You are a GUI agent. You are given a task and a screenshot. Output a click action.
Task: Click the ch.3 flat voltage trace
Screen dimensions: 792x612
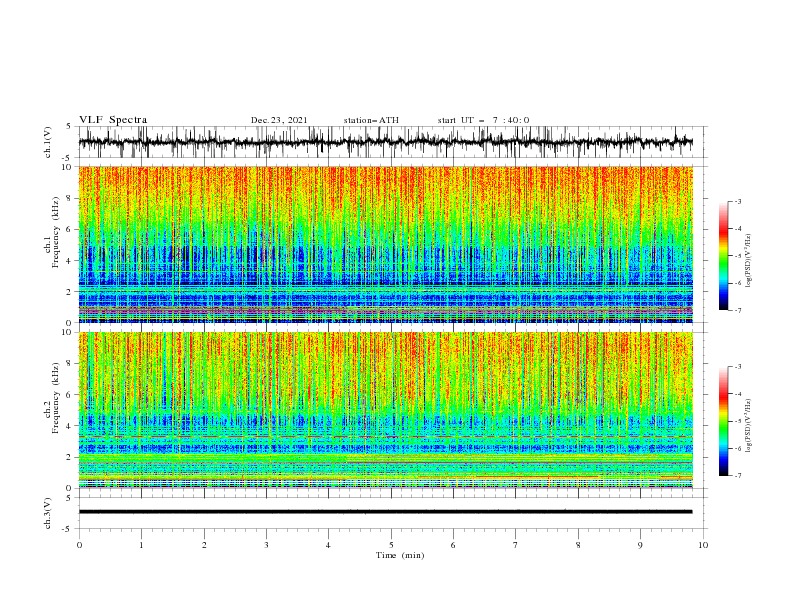385,512
